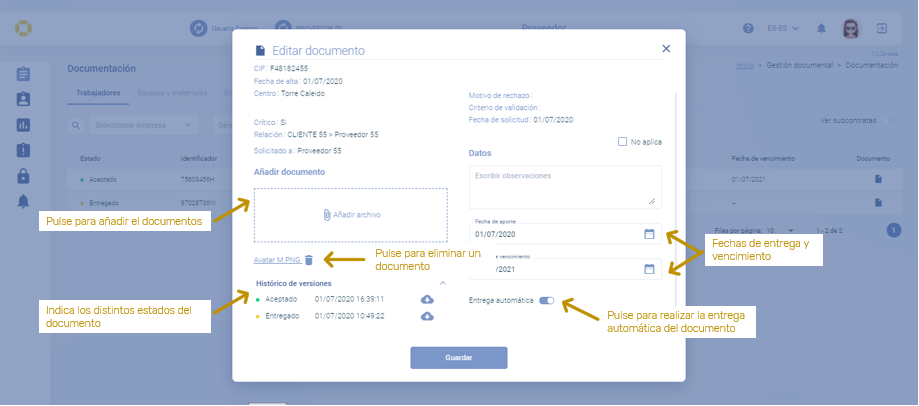Click the Estado column header
Viewport: 919px width, 406px height.
coord(90,158)
